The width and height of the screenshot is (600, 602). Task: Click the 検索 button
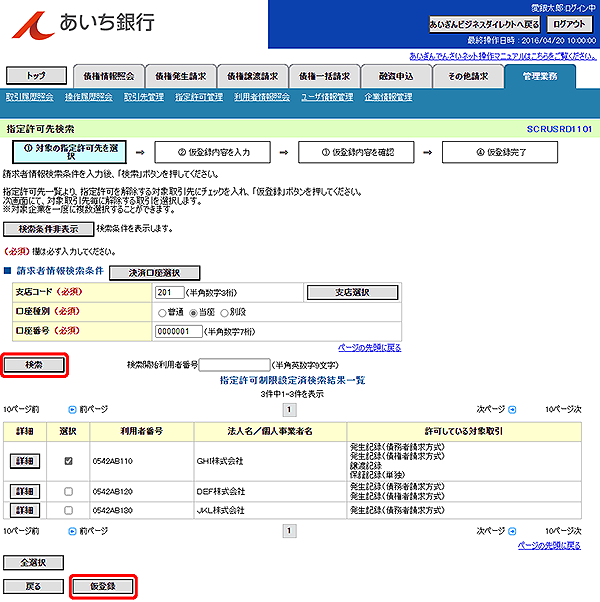[34, 365]
